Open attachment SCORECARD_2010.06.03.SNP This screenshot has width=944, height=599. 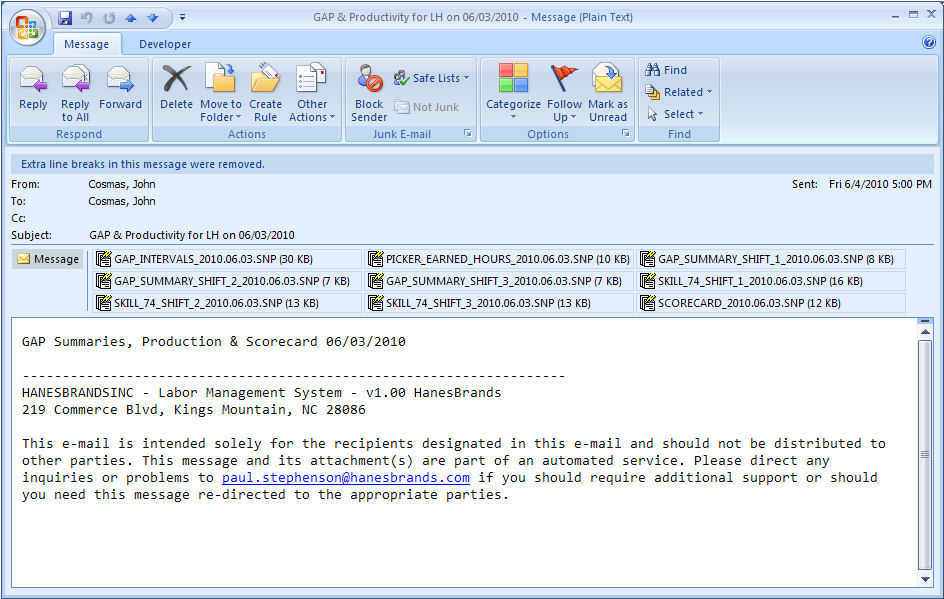click(772, 303)
